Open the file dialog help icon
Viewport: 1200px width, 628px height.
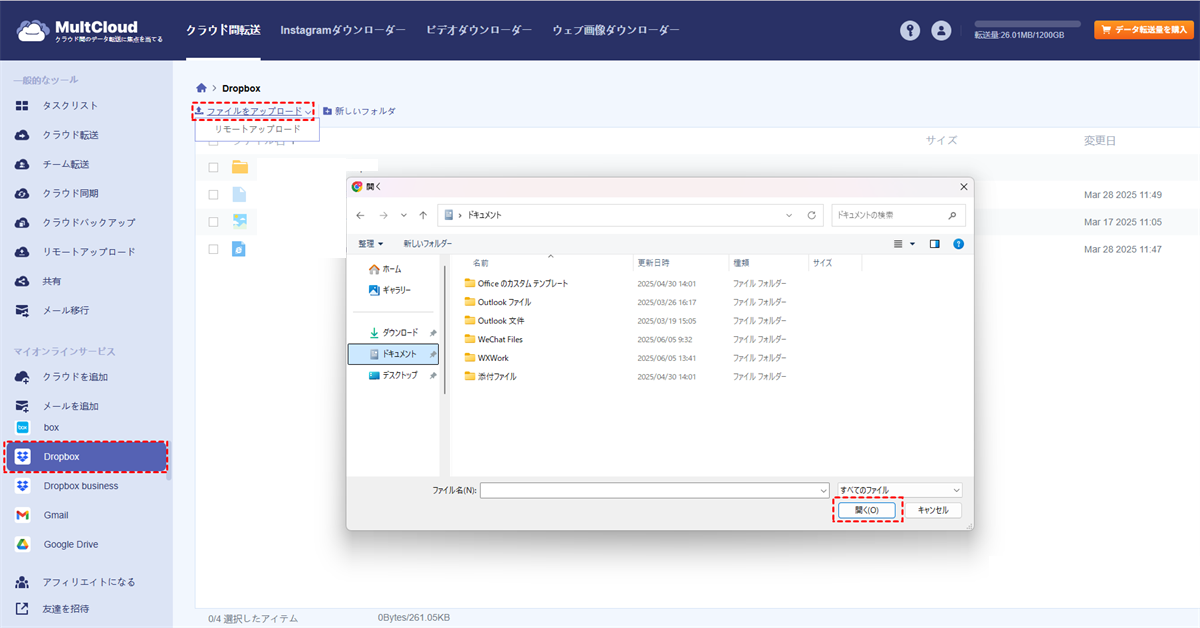[958, 243]
